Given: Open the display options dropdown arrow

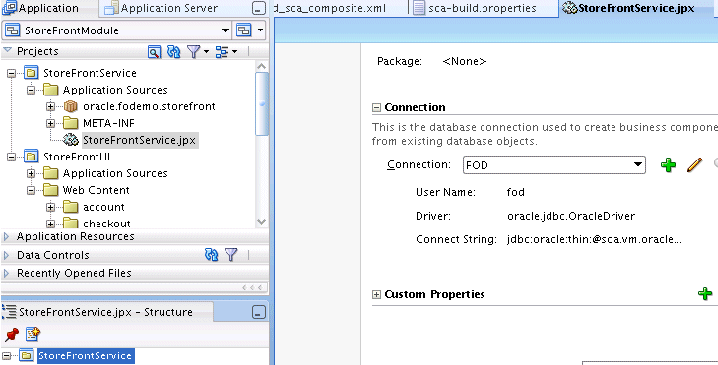Looking at the screenshot, I should click(x=234, y=52).
